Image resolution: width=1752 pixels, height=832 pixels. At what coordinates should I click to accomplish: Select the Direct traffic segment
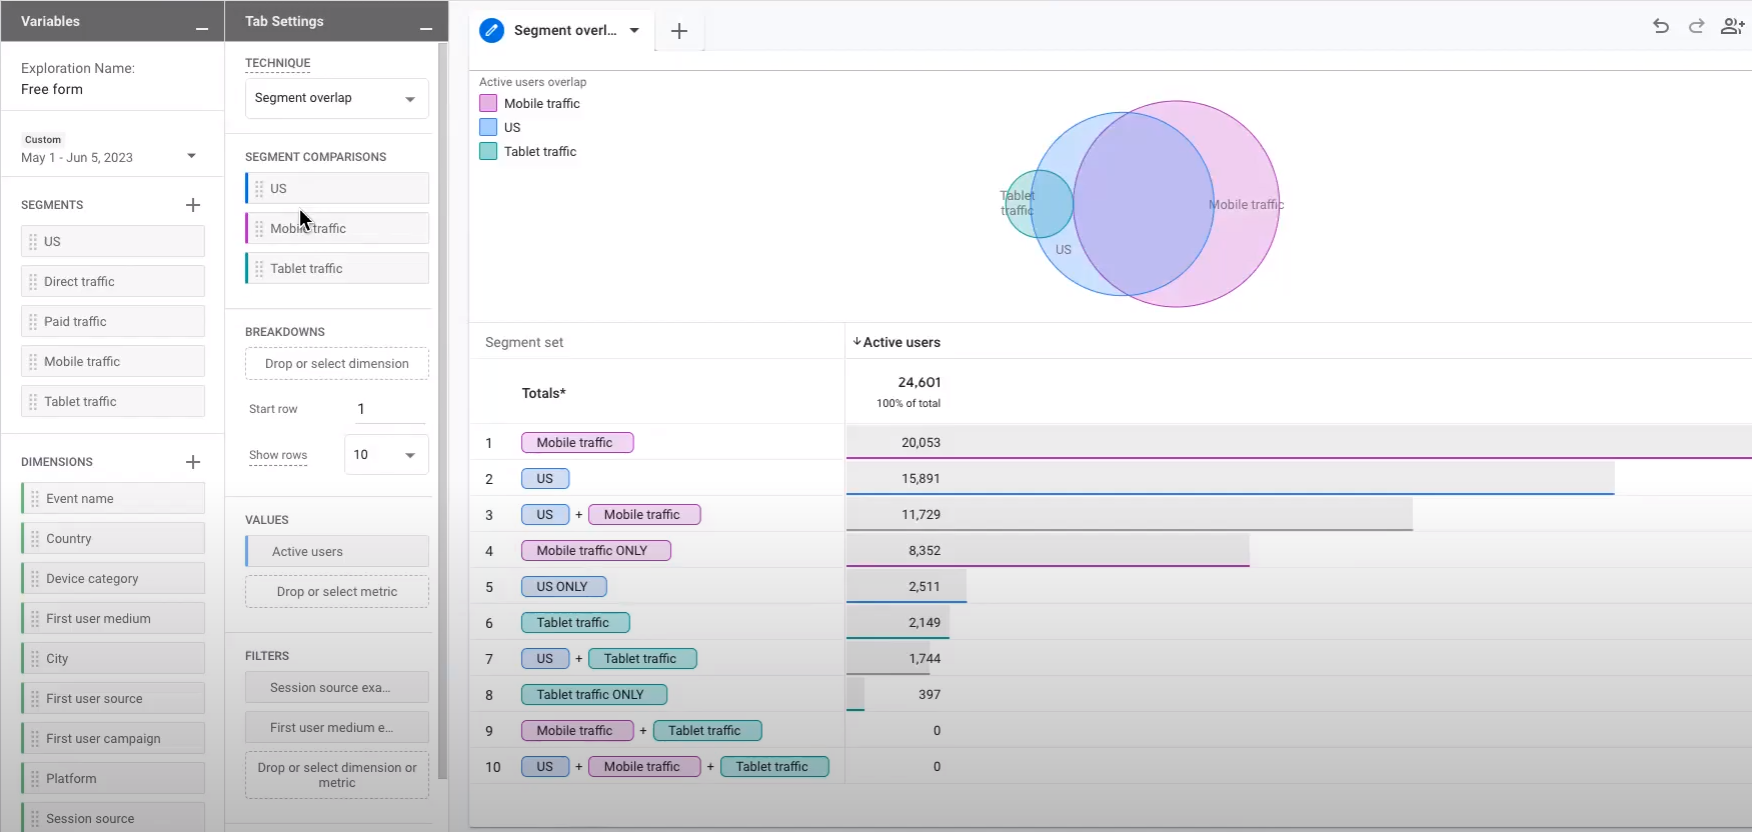pyautogui.click(x=113, y=282)
